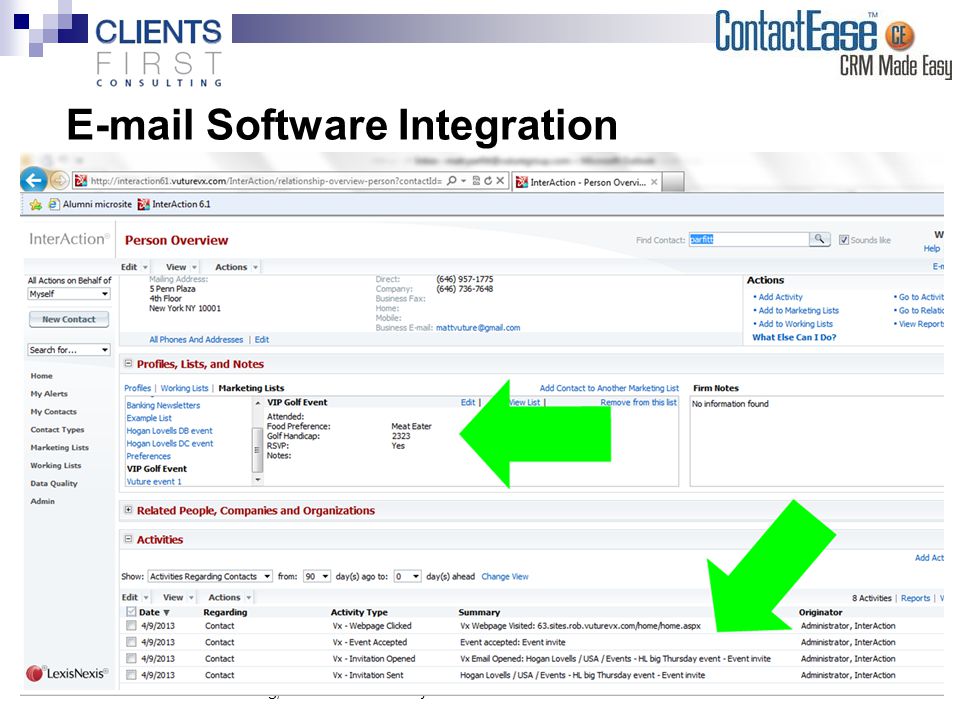Collapse the Activities section
The height and width of the screenshot is (720, 960).
[x=129, y=539]
